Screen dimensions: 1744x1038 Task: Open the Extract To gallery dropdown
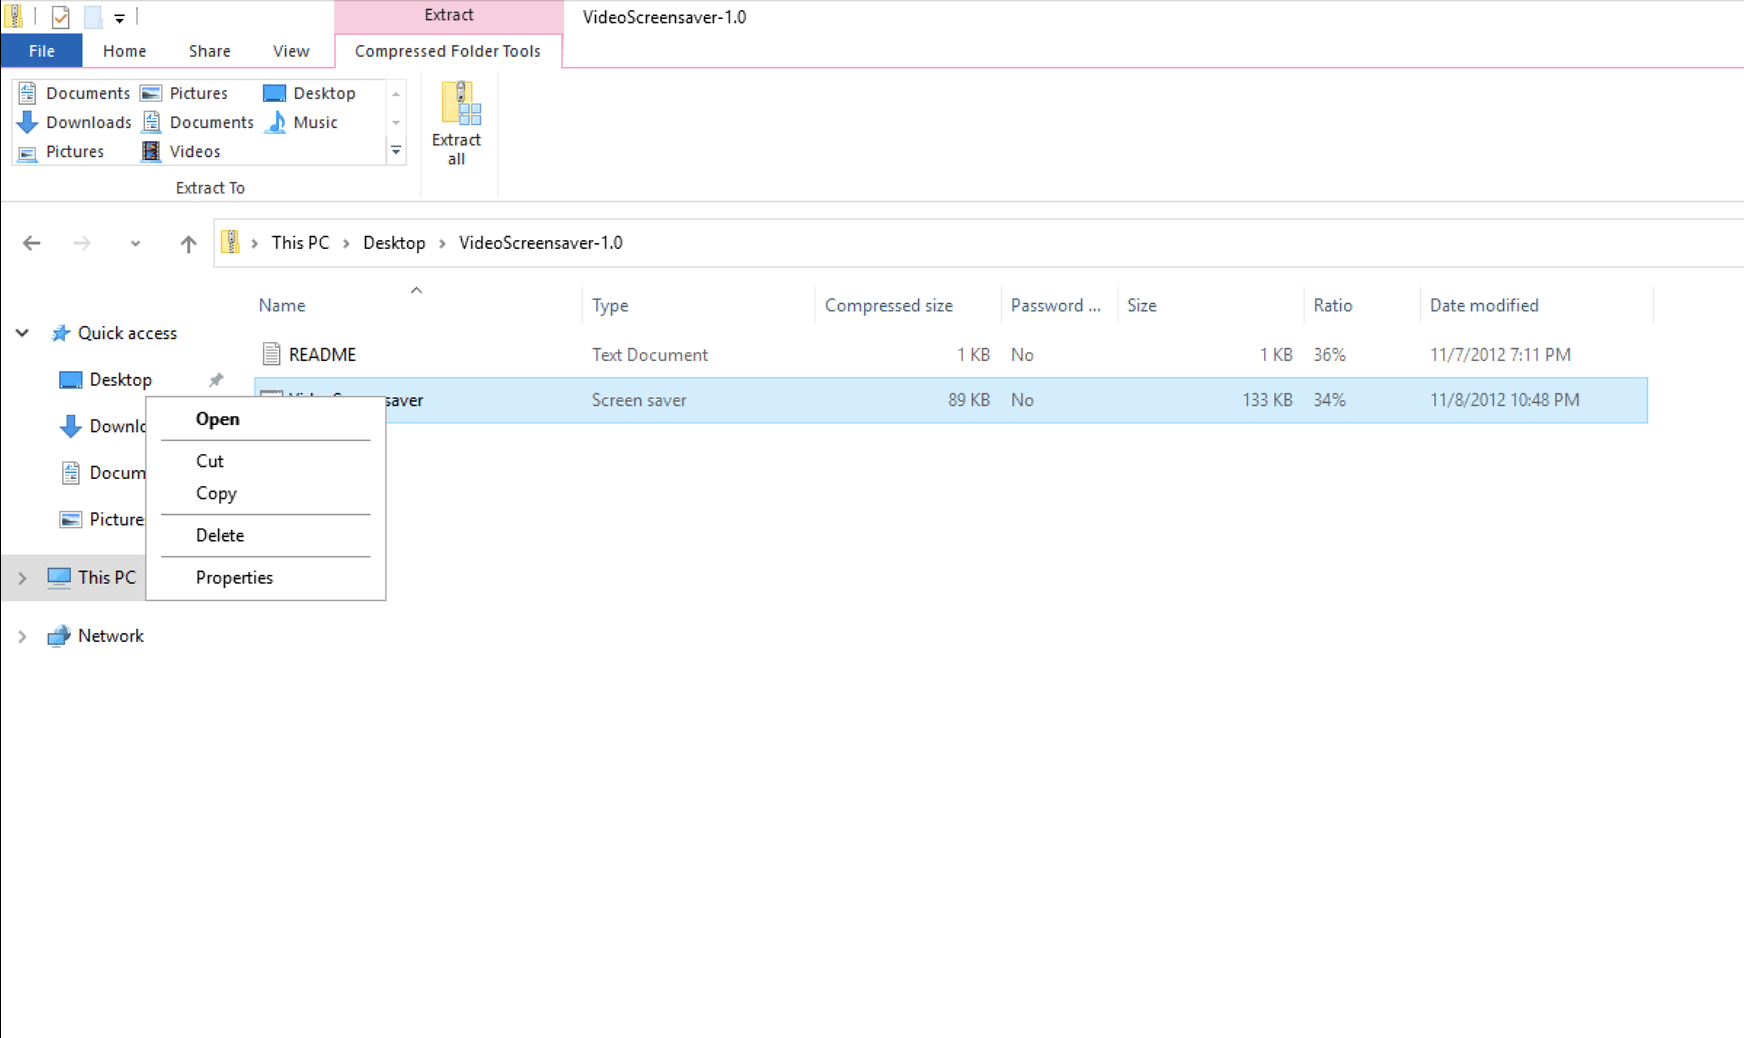point(396,150)
